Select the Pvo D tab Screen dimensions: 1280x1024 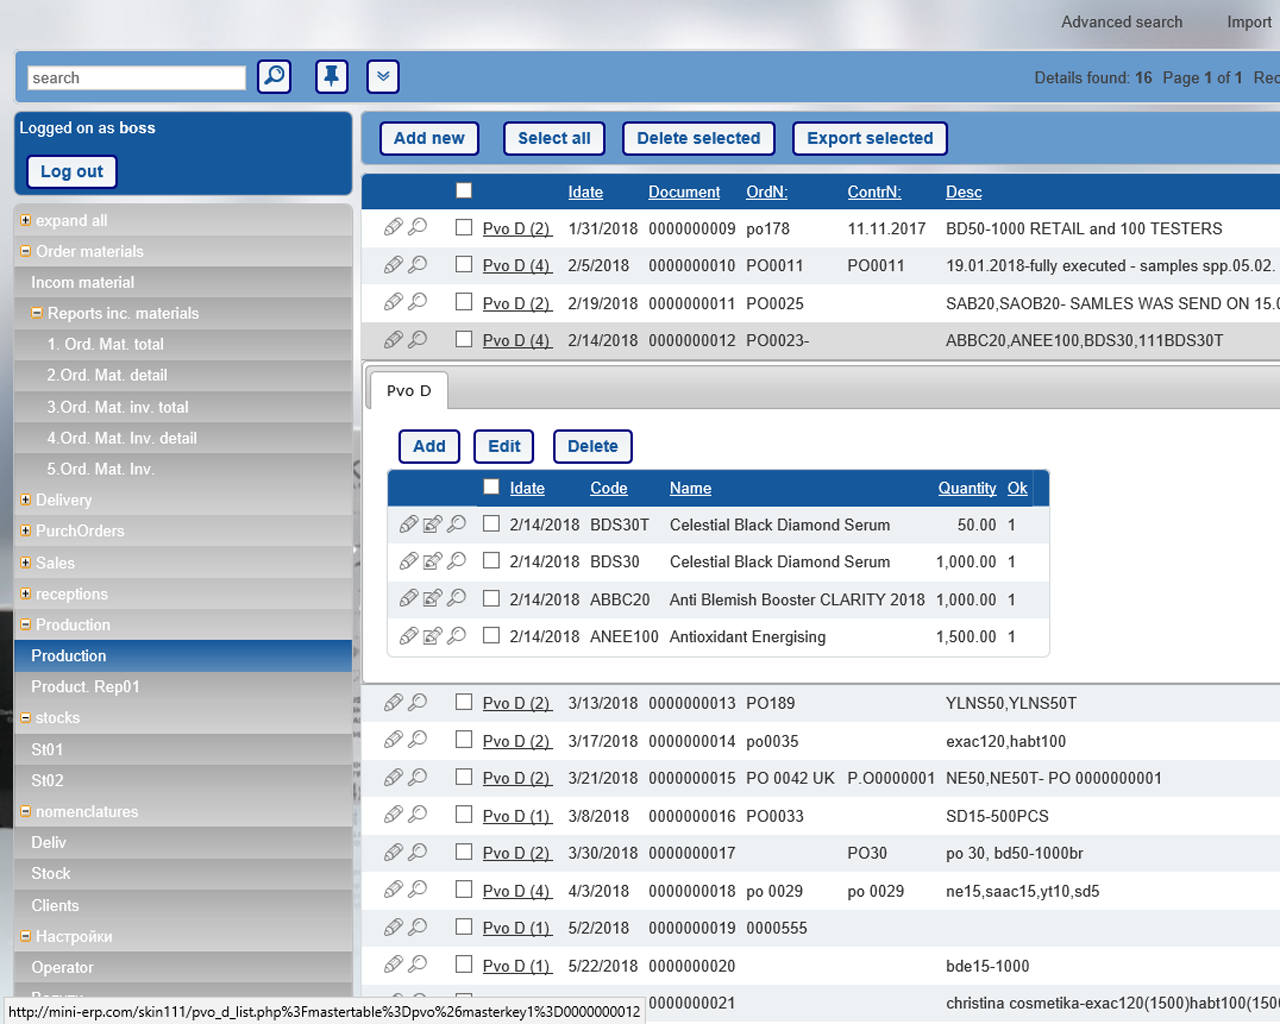pyautogui.click(x=409, y=391)
